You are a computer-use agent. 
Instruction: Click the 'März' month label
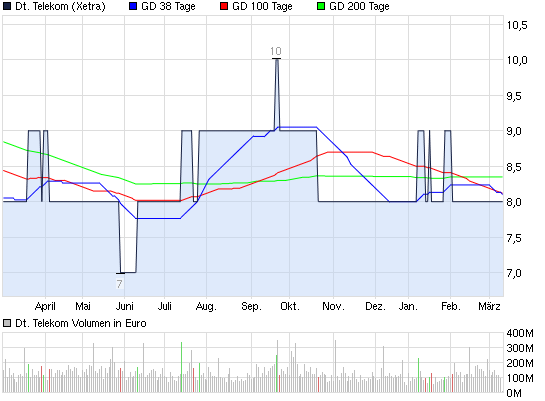coord(489,306)
